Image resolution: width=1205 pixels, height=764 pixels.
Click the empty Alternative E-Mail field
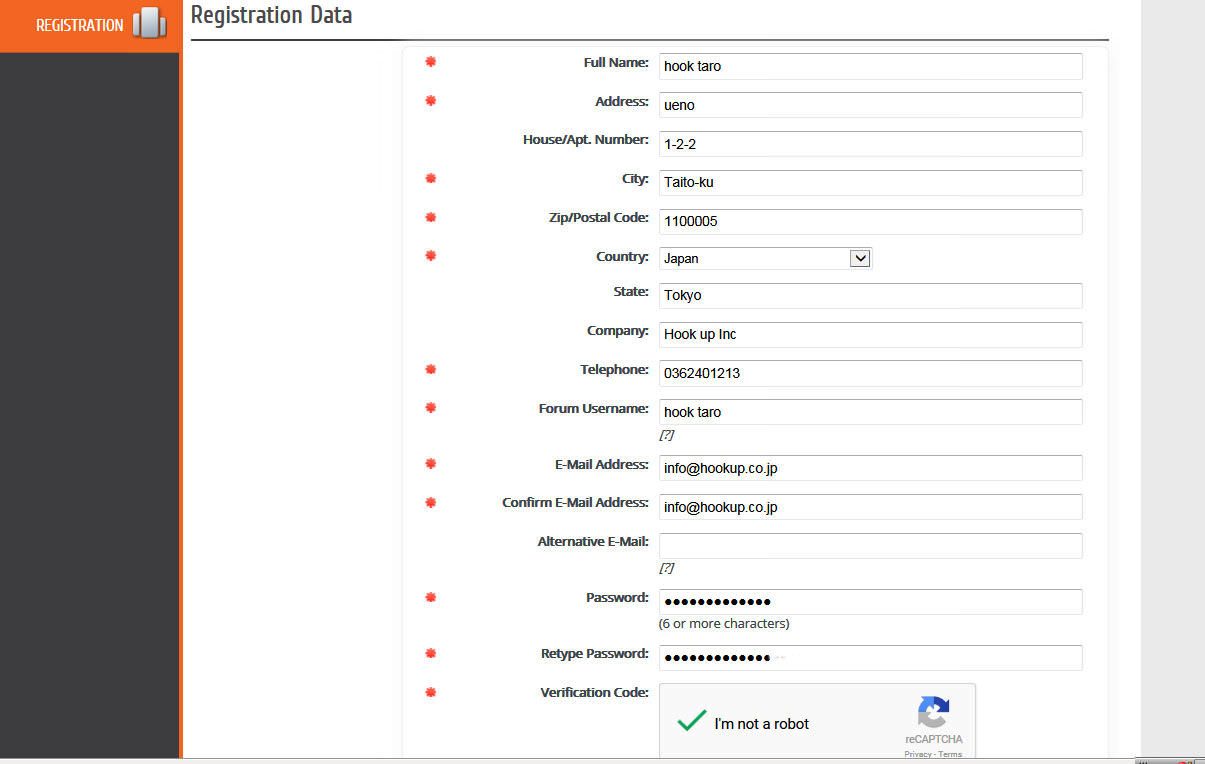[870, 546]
